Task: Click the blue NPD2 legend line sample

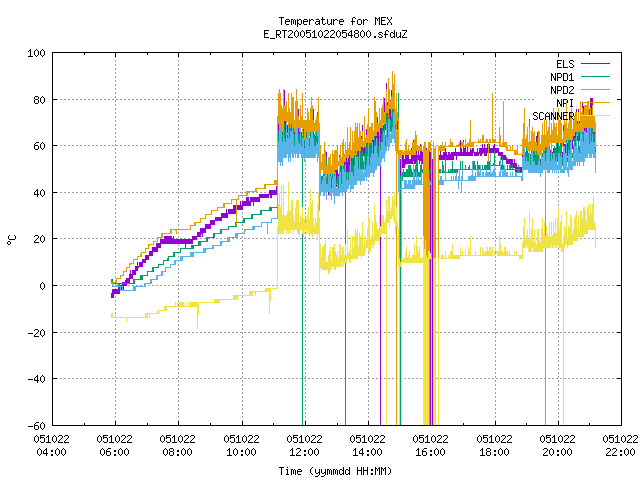Action: click(595, 89)
